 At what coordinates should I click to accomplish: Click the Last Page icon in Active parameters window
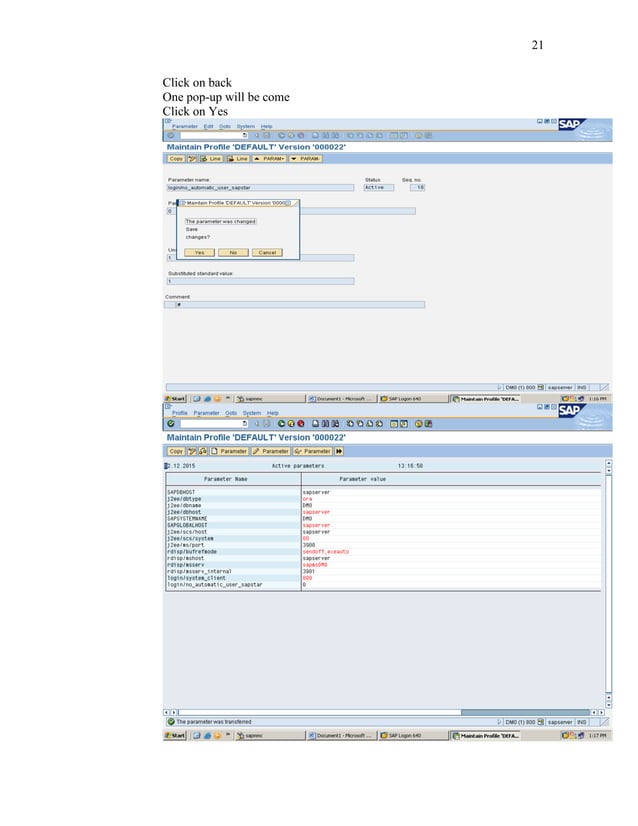coord(379,424)
